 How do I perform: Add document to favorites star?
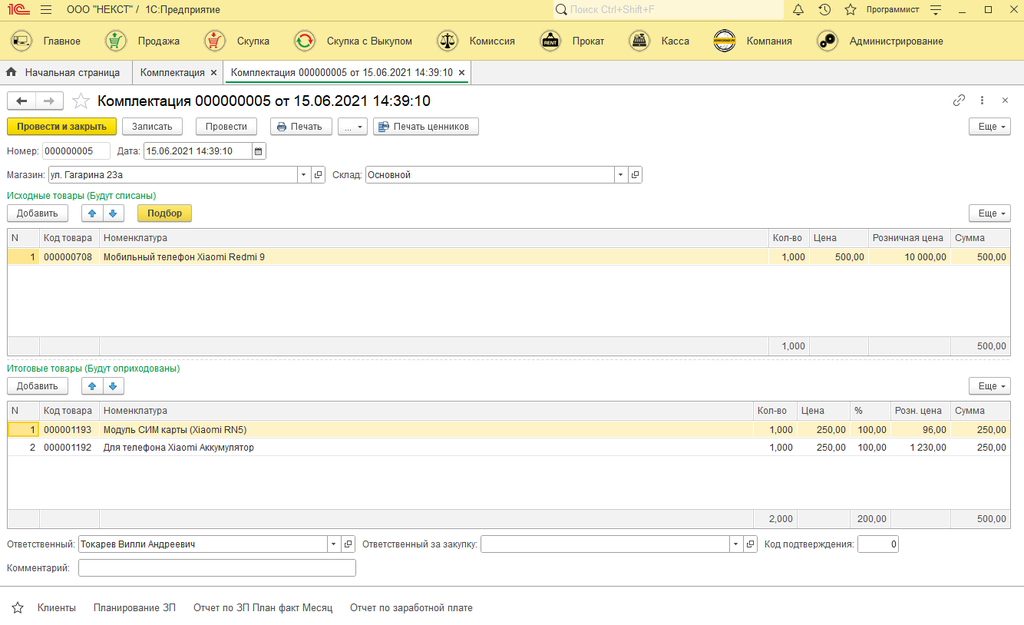coord(80,101)
